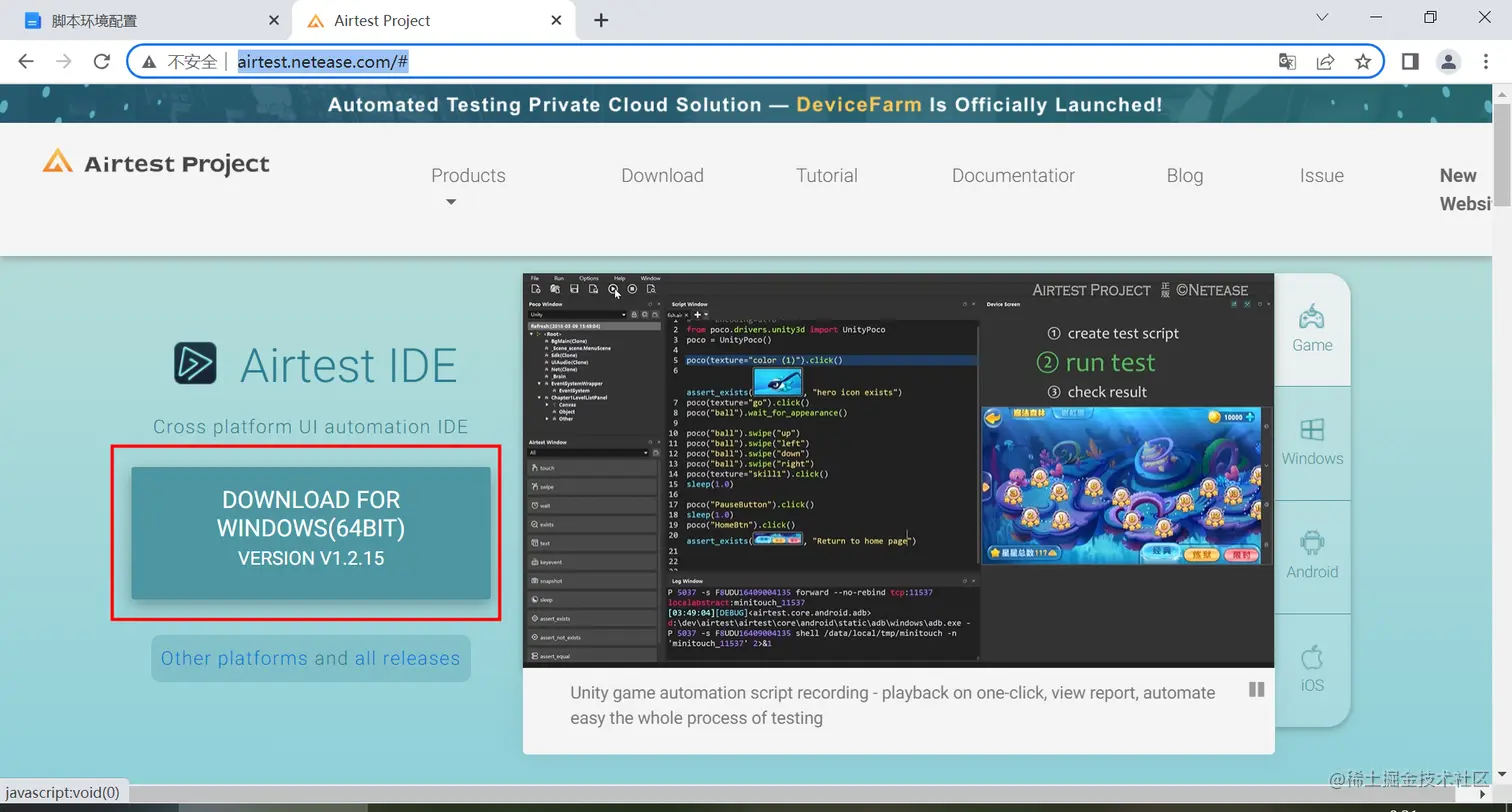Click the not-secure warning icon in address bar
Screen dimensions: 1512x812
pos(149,62)
